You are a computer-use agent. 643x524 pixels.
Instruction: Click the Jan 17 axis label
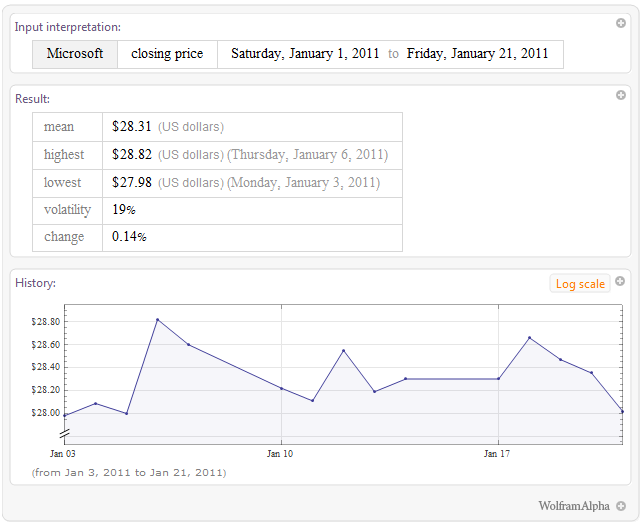[497, 454]
